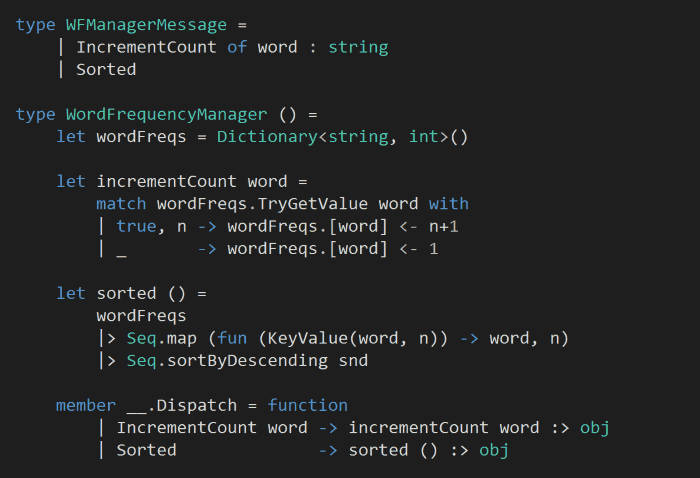Click the string type after 'of word'
Screen dimensions: 700x478
(358, 47)
